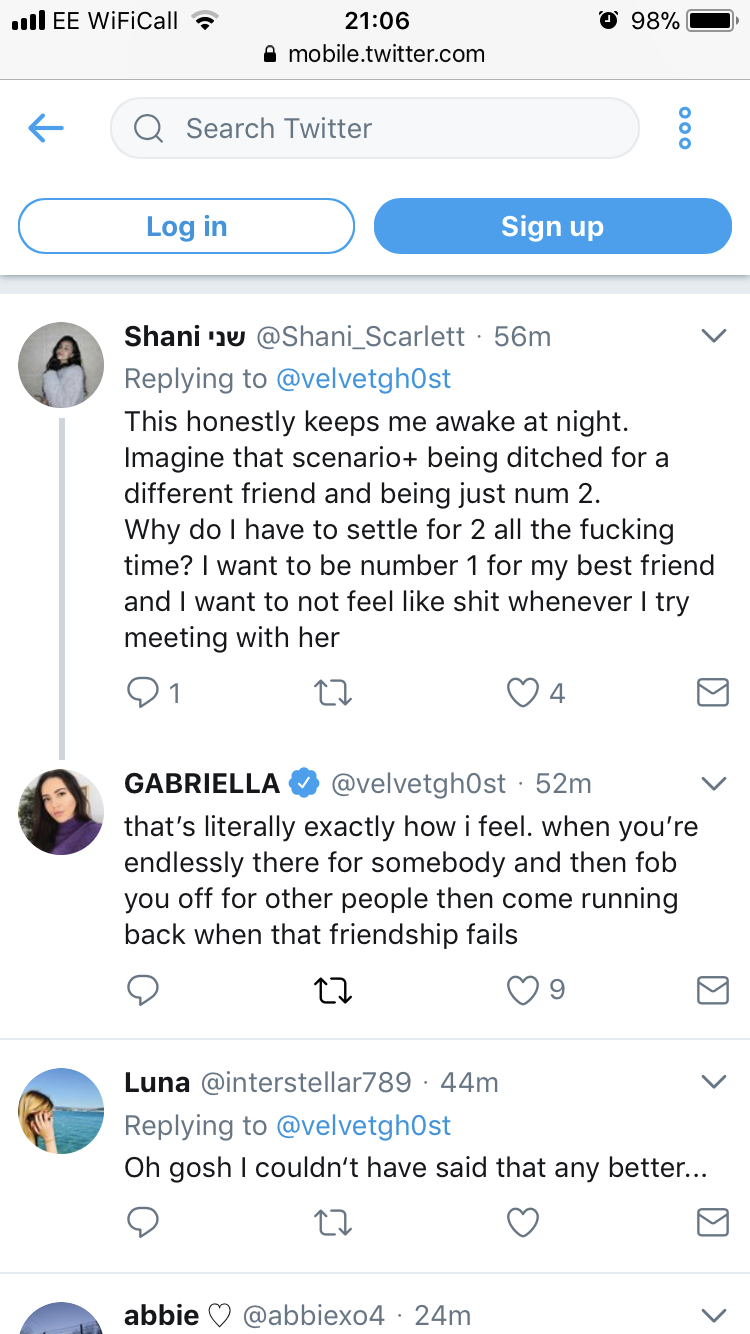This screenshot has width=750, height=1334.
Task: Like Luna's tweet
Action: (x=523, y=1221)
